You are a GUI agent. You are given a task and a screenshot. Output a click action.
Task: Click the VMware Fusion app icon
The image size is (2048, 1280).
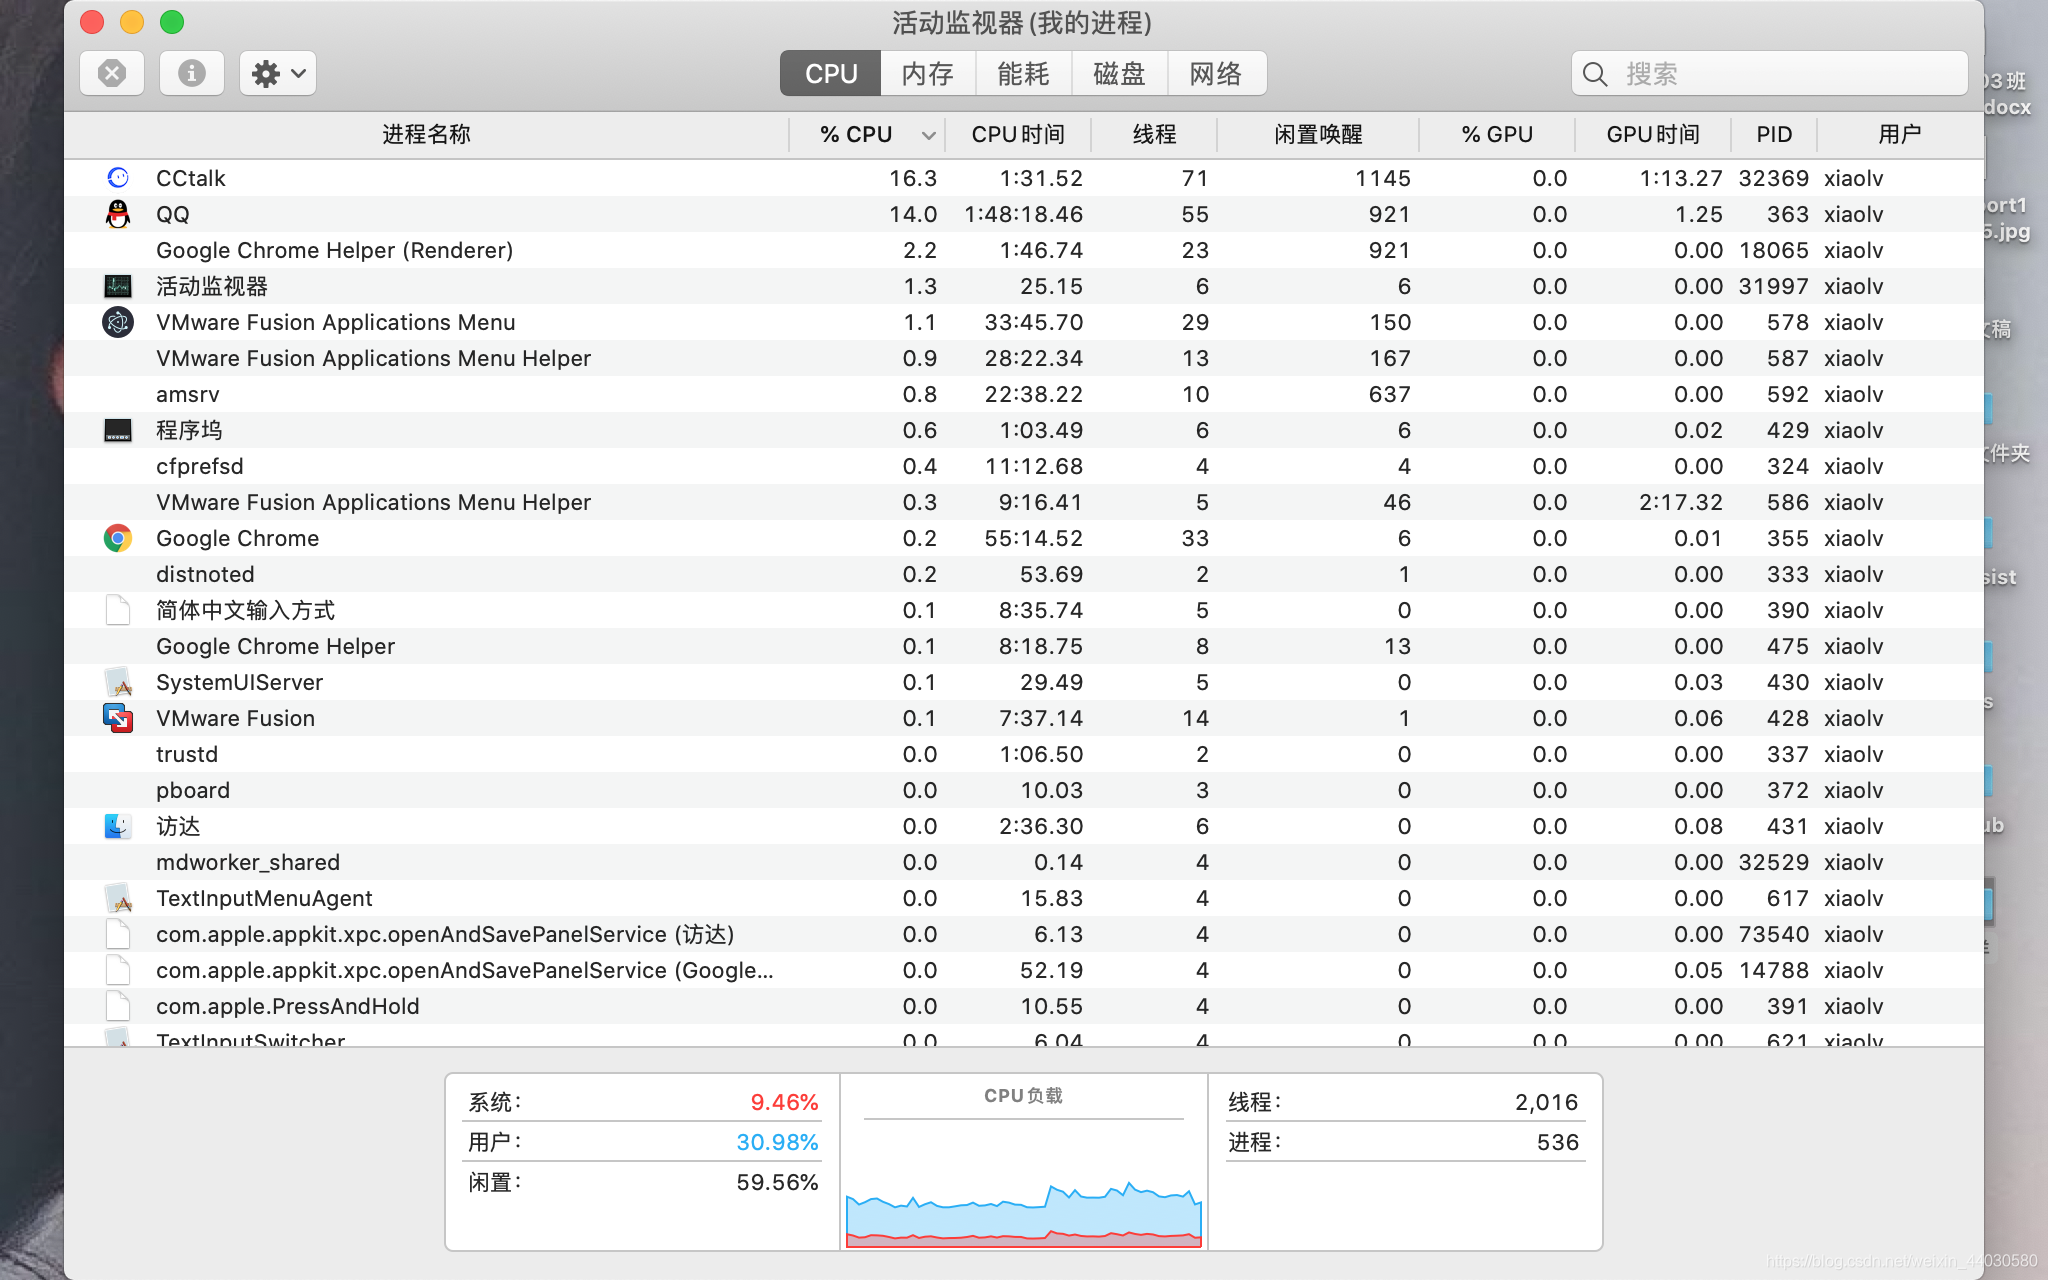118,718
